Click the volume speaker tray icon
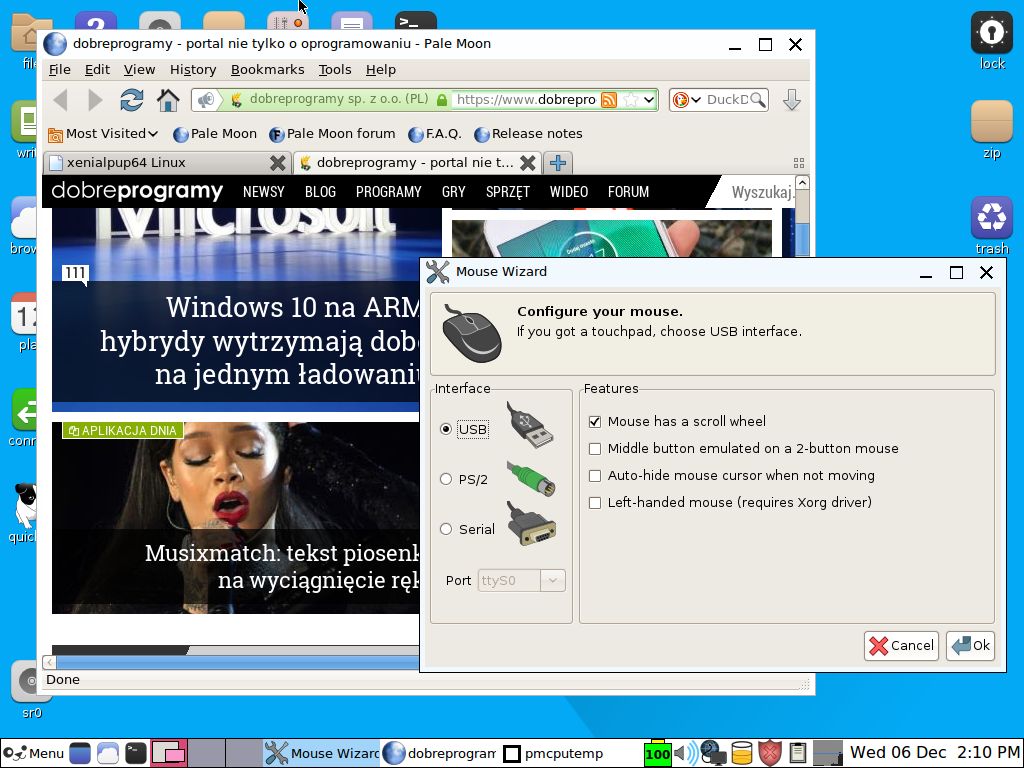 686,753
